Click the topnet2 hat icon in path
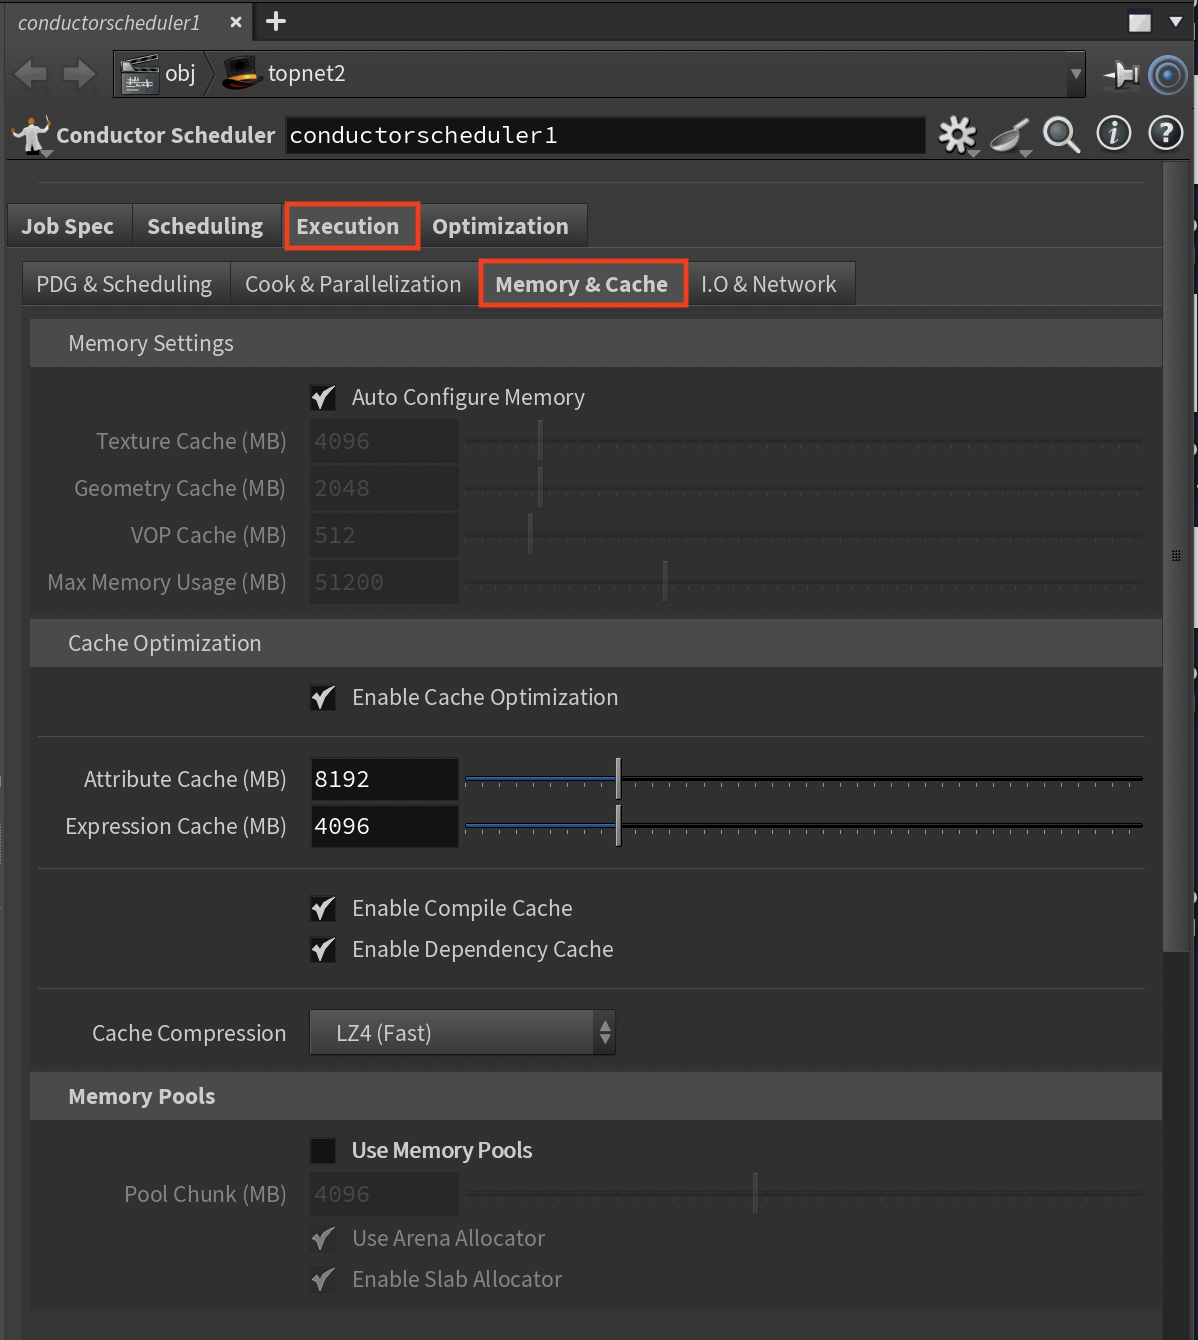Image resolution: width=1198 pixels, height=1340 pixels. pos(241,74)
